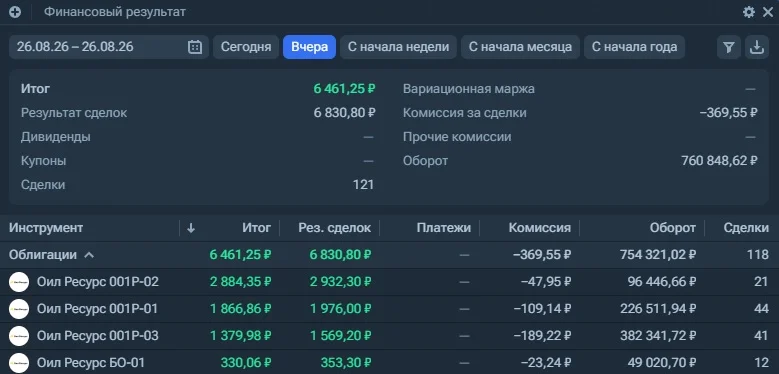This screenshot has width=779, height=374.
Task: Click the date range 26.08.26 field
Action: [109, 47]
